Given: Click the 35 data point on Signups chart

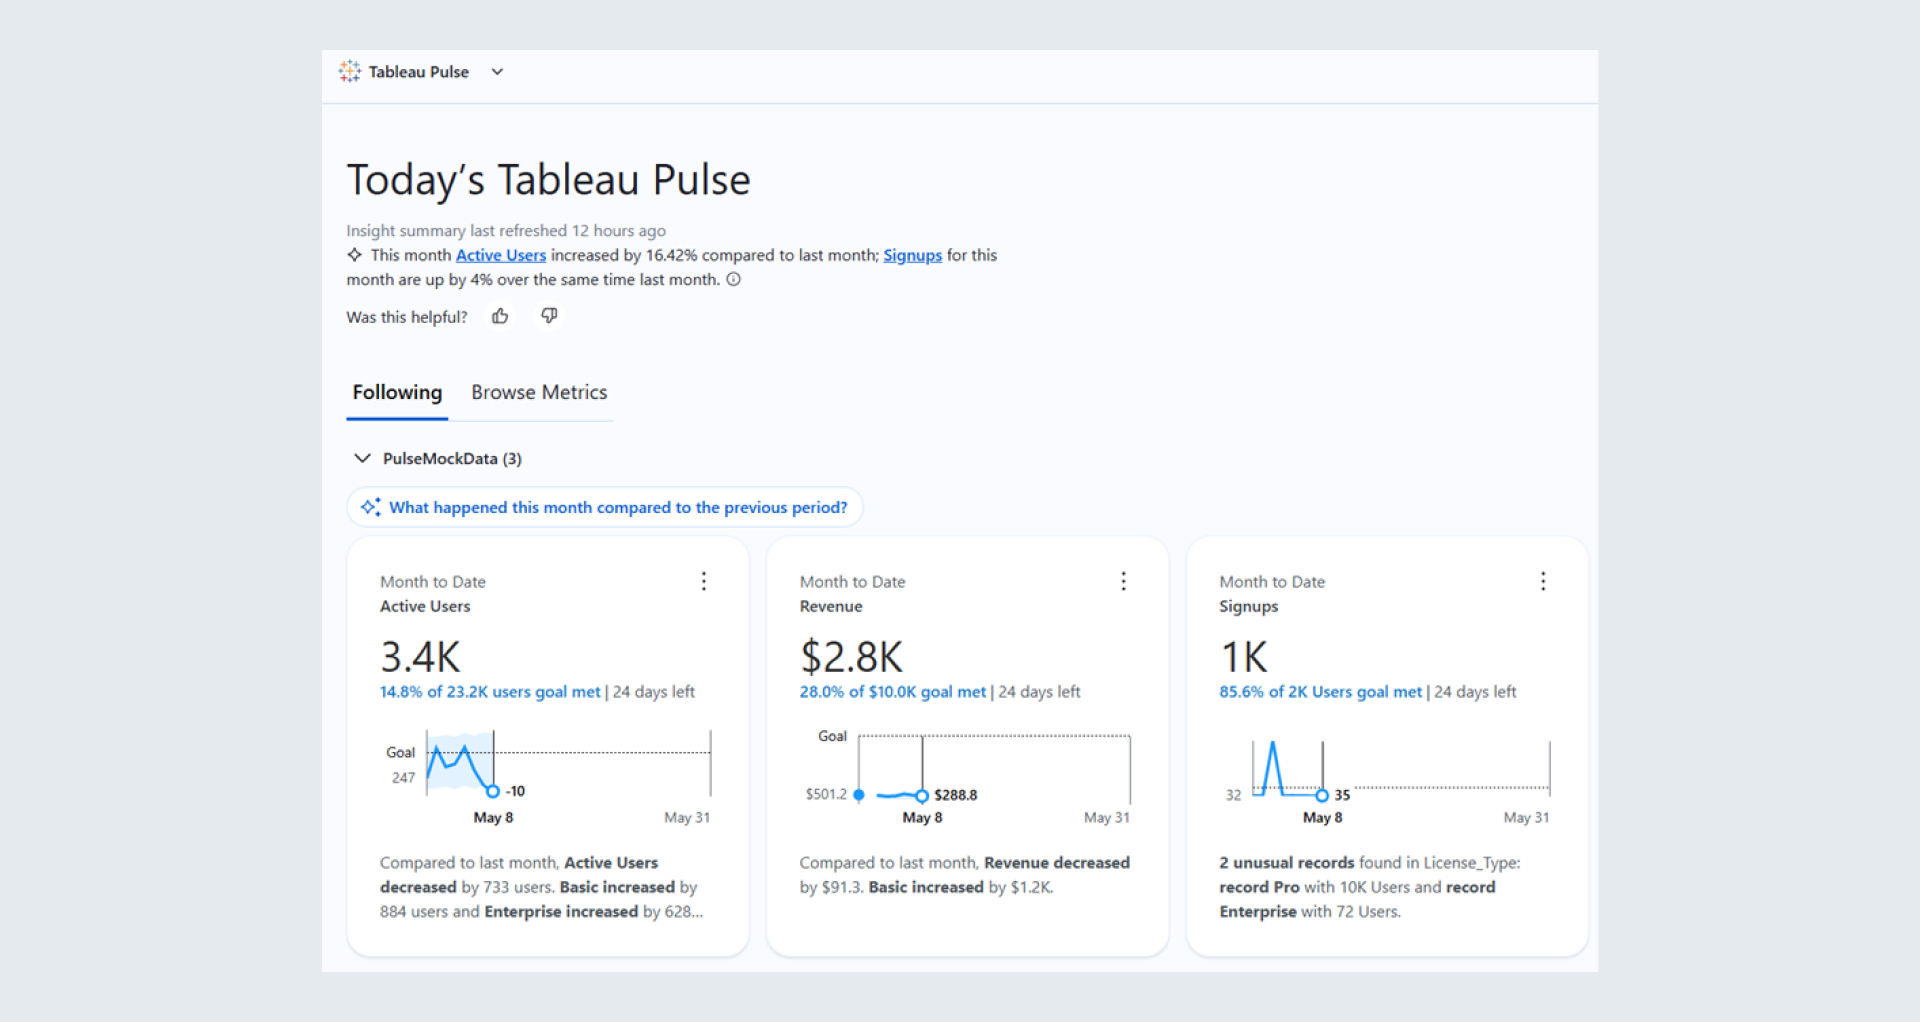Looking at the screenshot, I should pos(1322,796).
